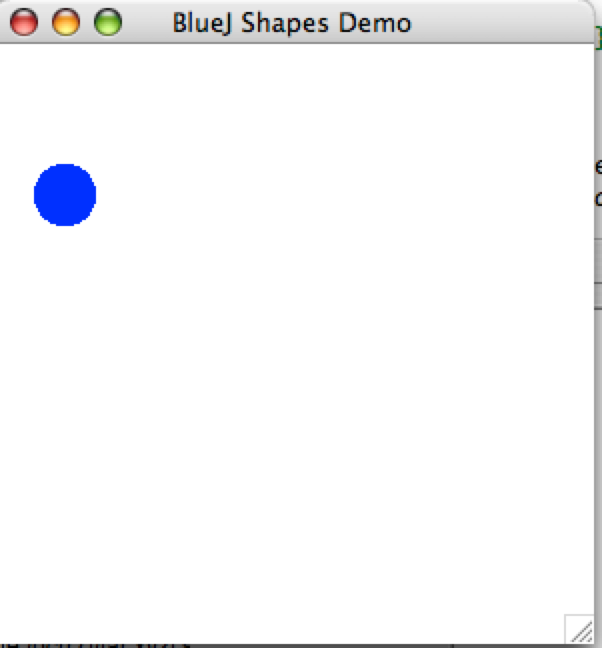This screenshot has height=648, width=602.
Task: Close the BlueJ Shapes Demo window
Action: (24, 22)
